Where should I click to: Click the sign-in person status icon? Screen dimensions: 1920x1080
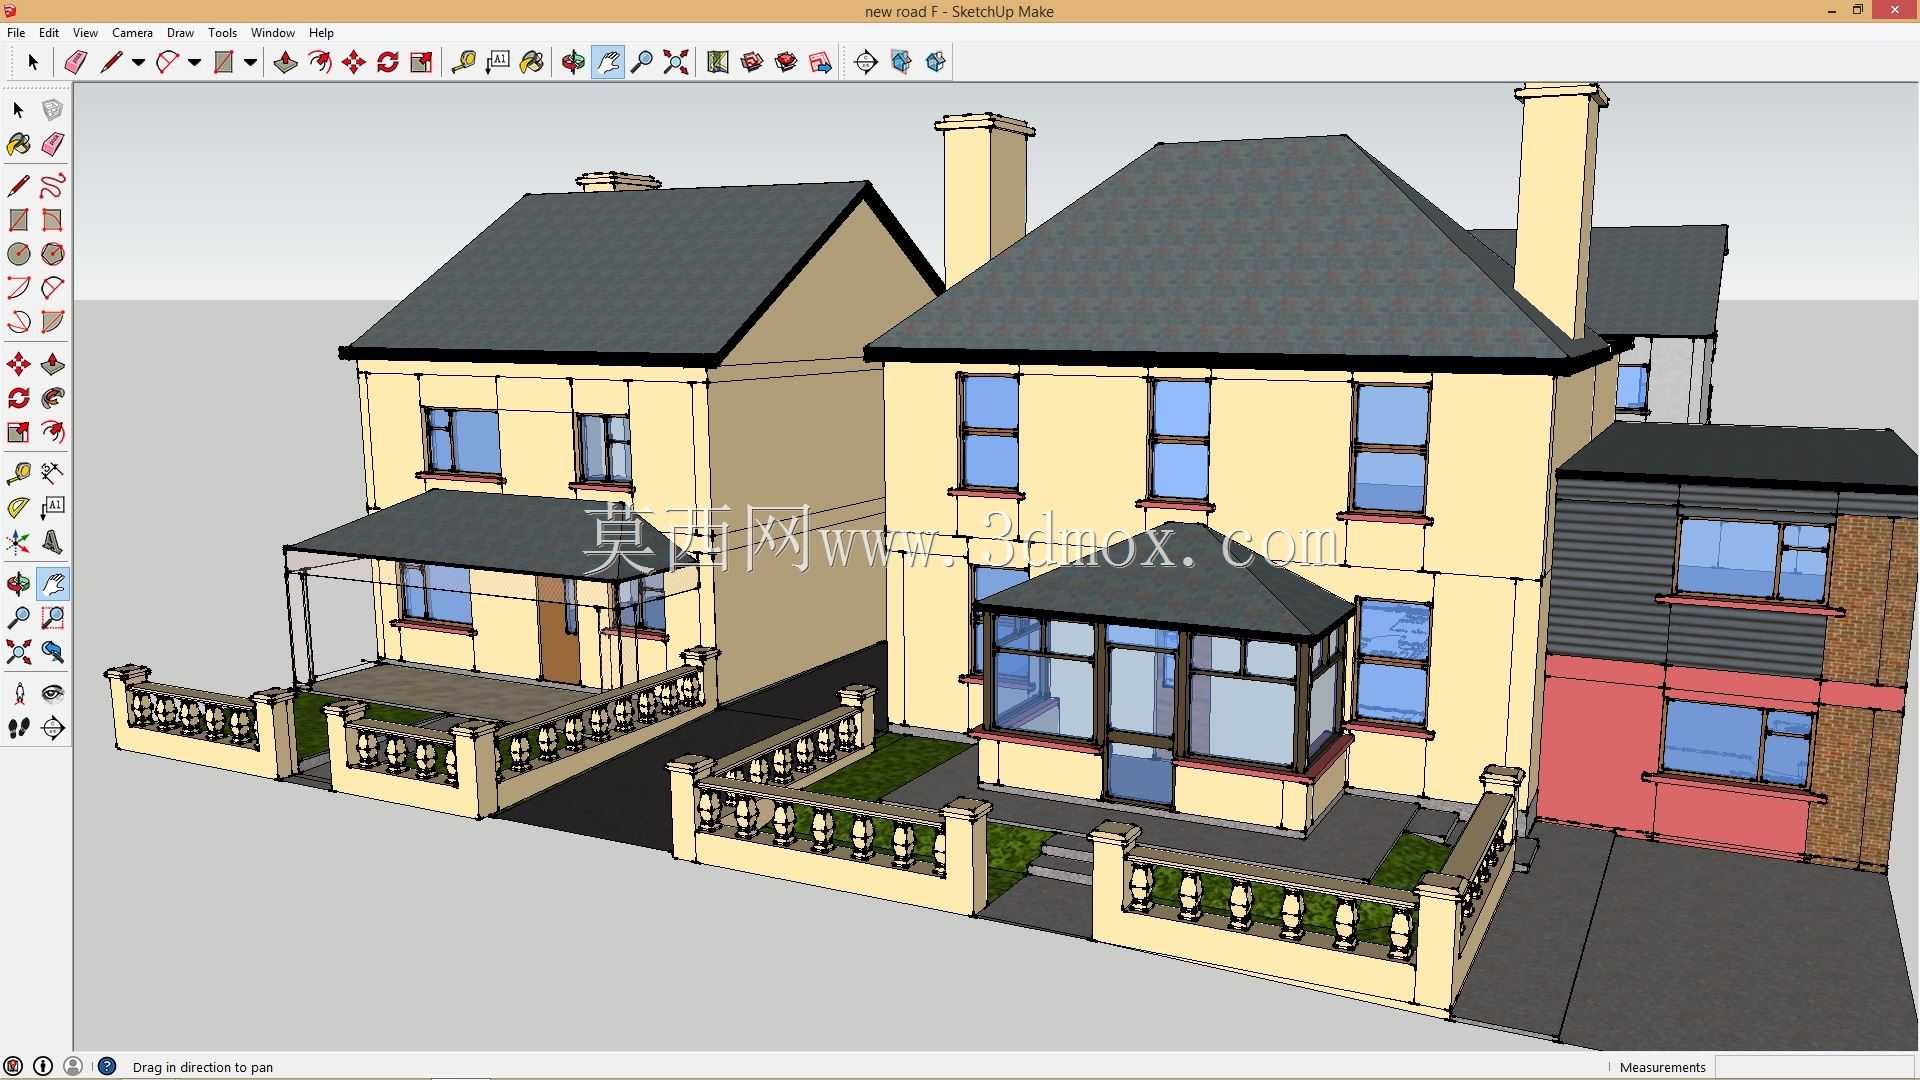coord(73,1066)
